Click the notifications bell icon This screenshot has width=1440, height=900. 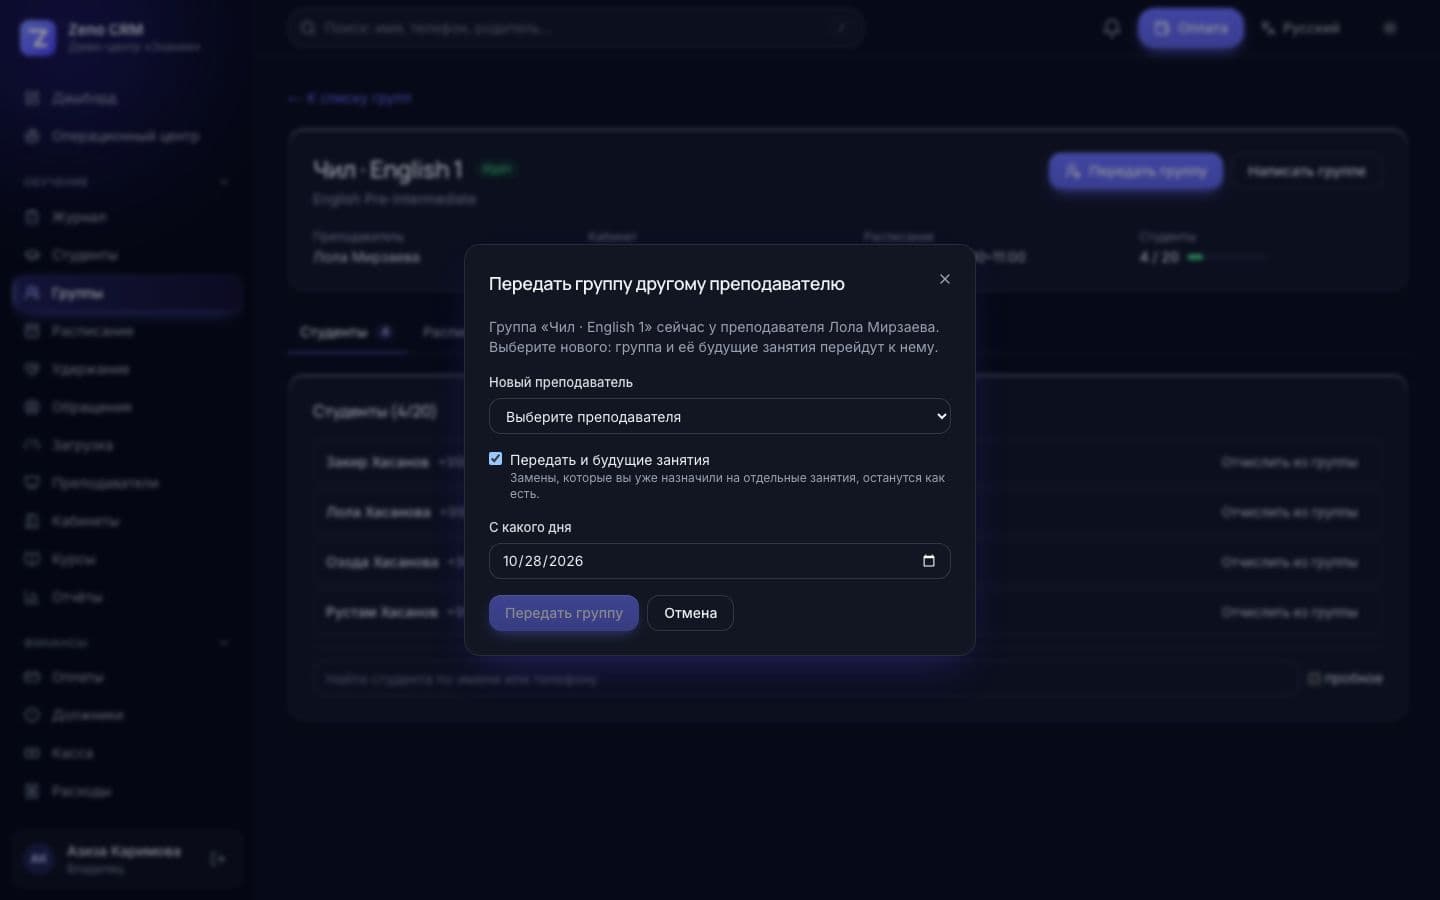pos(1112,28)
